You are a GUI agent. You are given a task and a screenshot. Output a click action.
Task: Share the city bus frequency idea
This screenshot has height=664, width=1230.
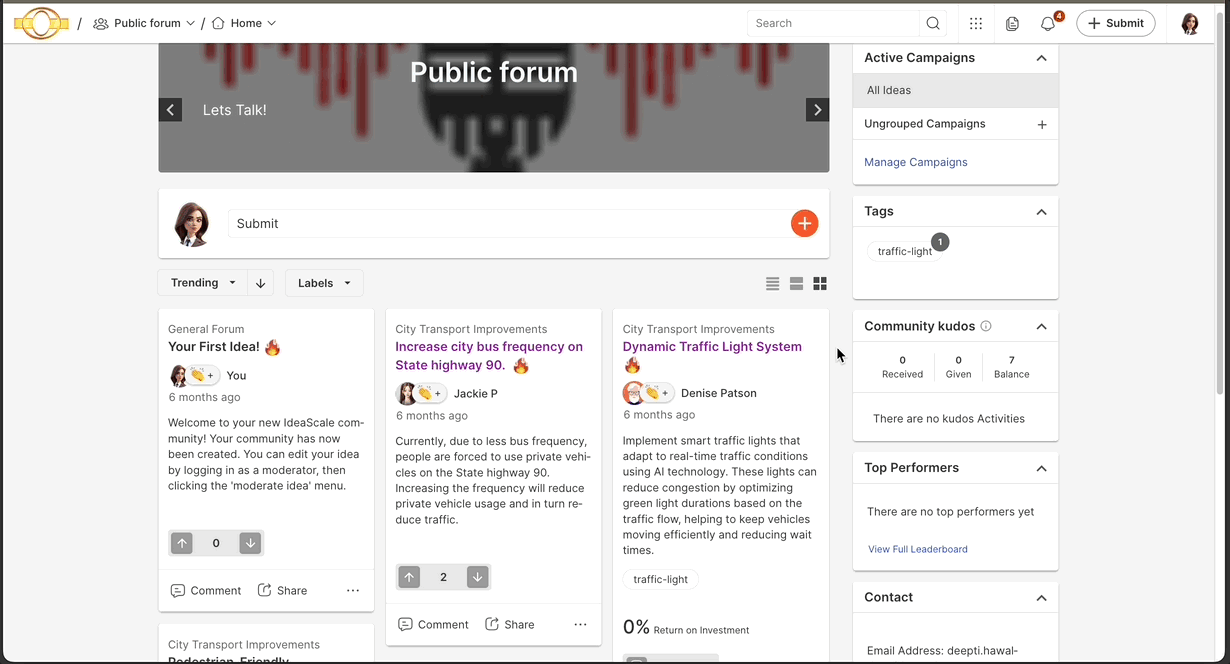(x=510, y=625)
